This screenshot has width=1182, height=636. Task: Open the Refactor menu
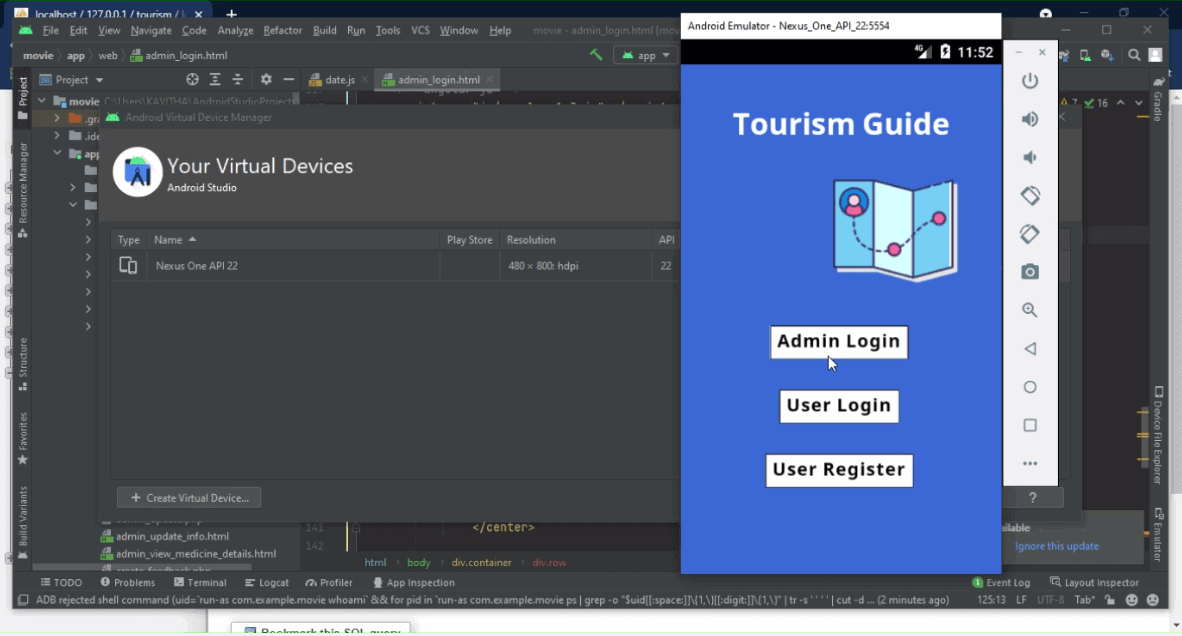pos(282,30)
